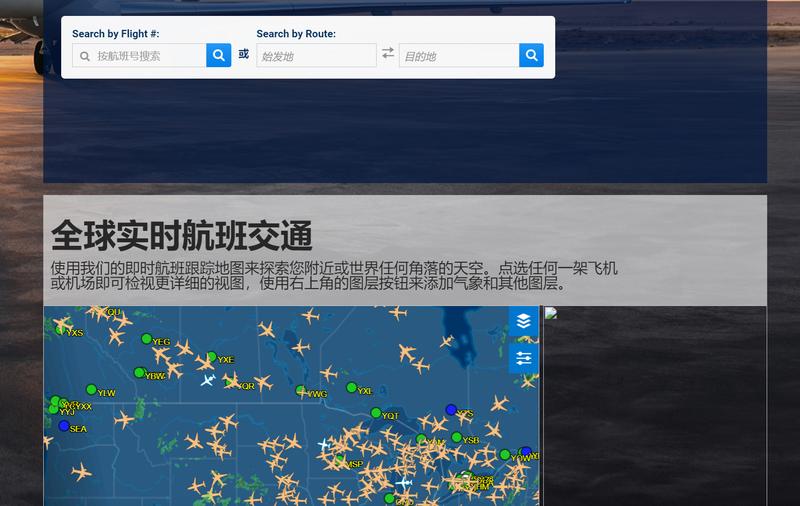800x506 pixels.
Task: Select the YEG airport marker on map
Action: [x=146, y=339]
